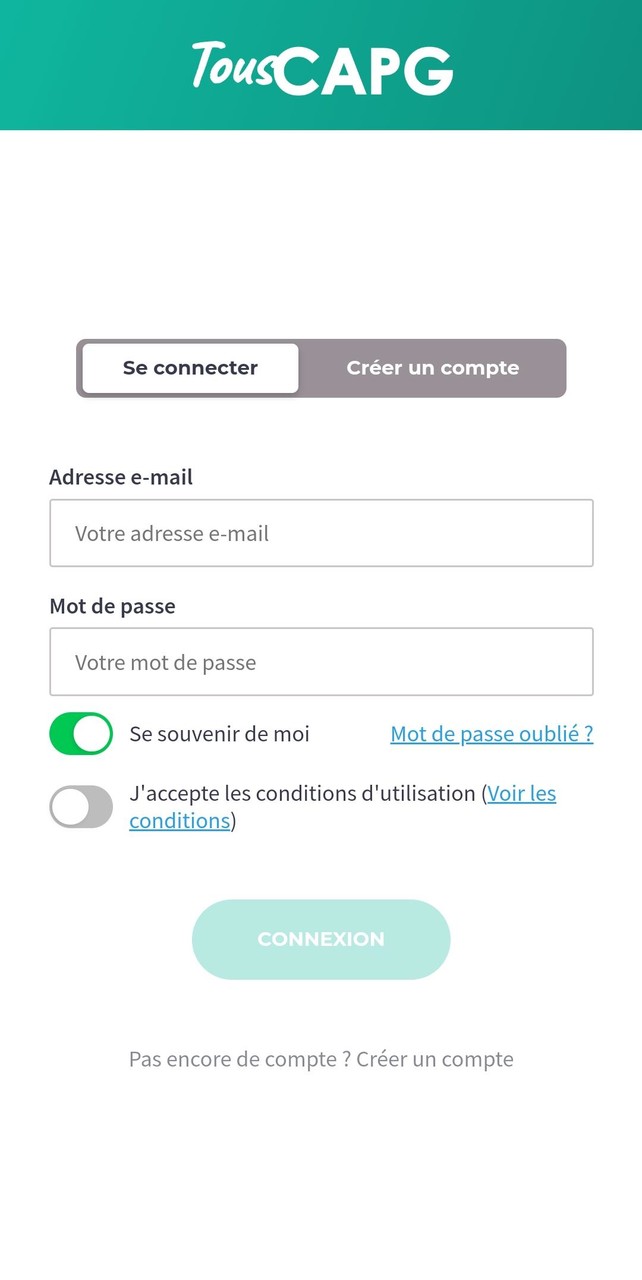The width and height of the screenshot is (642, 1280).
Task: Open the 'Voir les conditions' link
Action: [520, 792]
